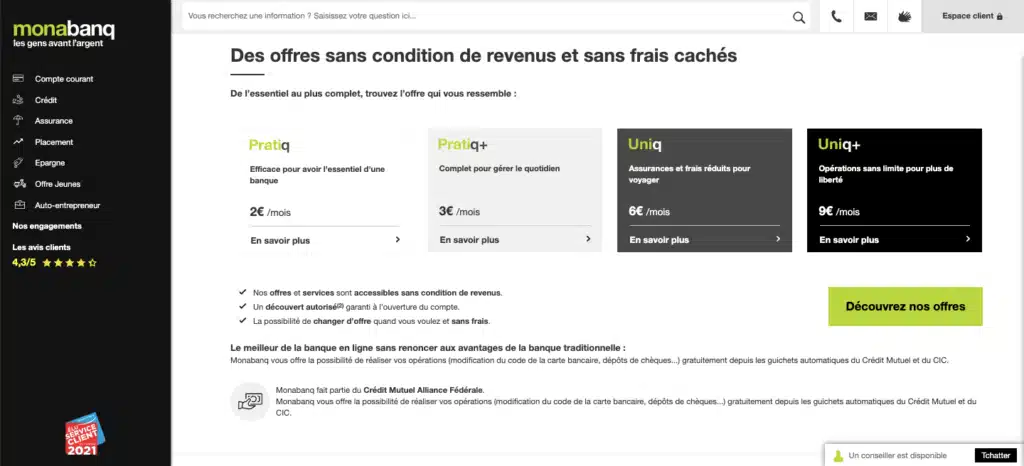The height and width of the screenshot is (466, 1024).
Task: Expand Pratiq+ card's En savoir plus arrow
Action: [x=588, y=240]
